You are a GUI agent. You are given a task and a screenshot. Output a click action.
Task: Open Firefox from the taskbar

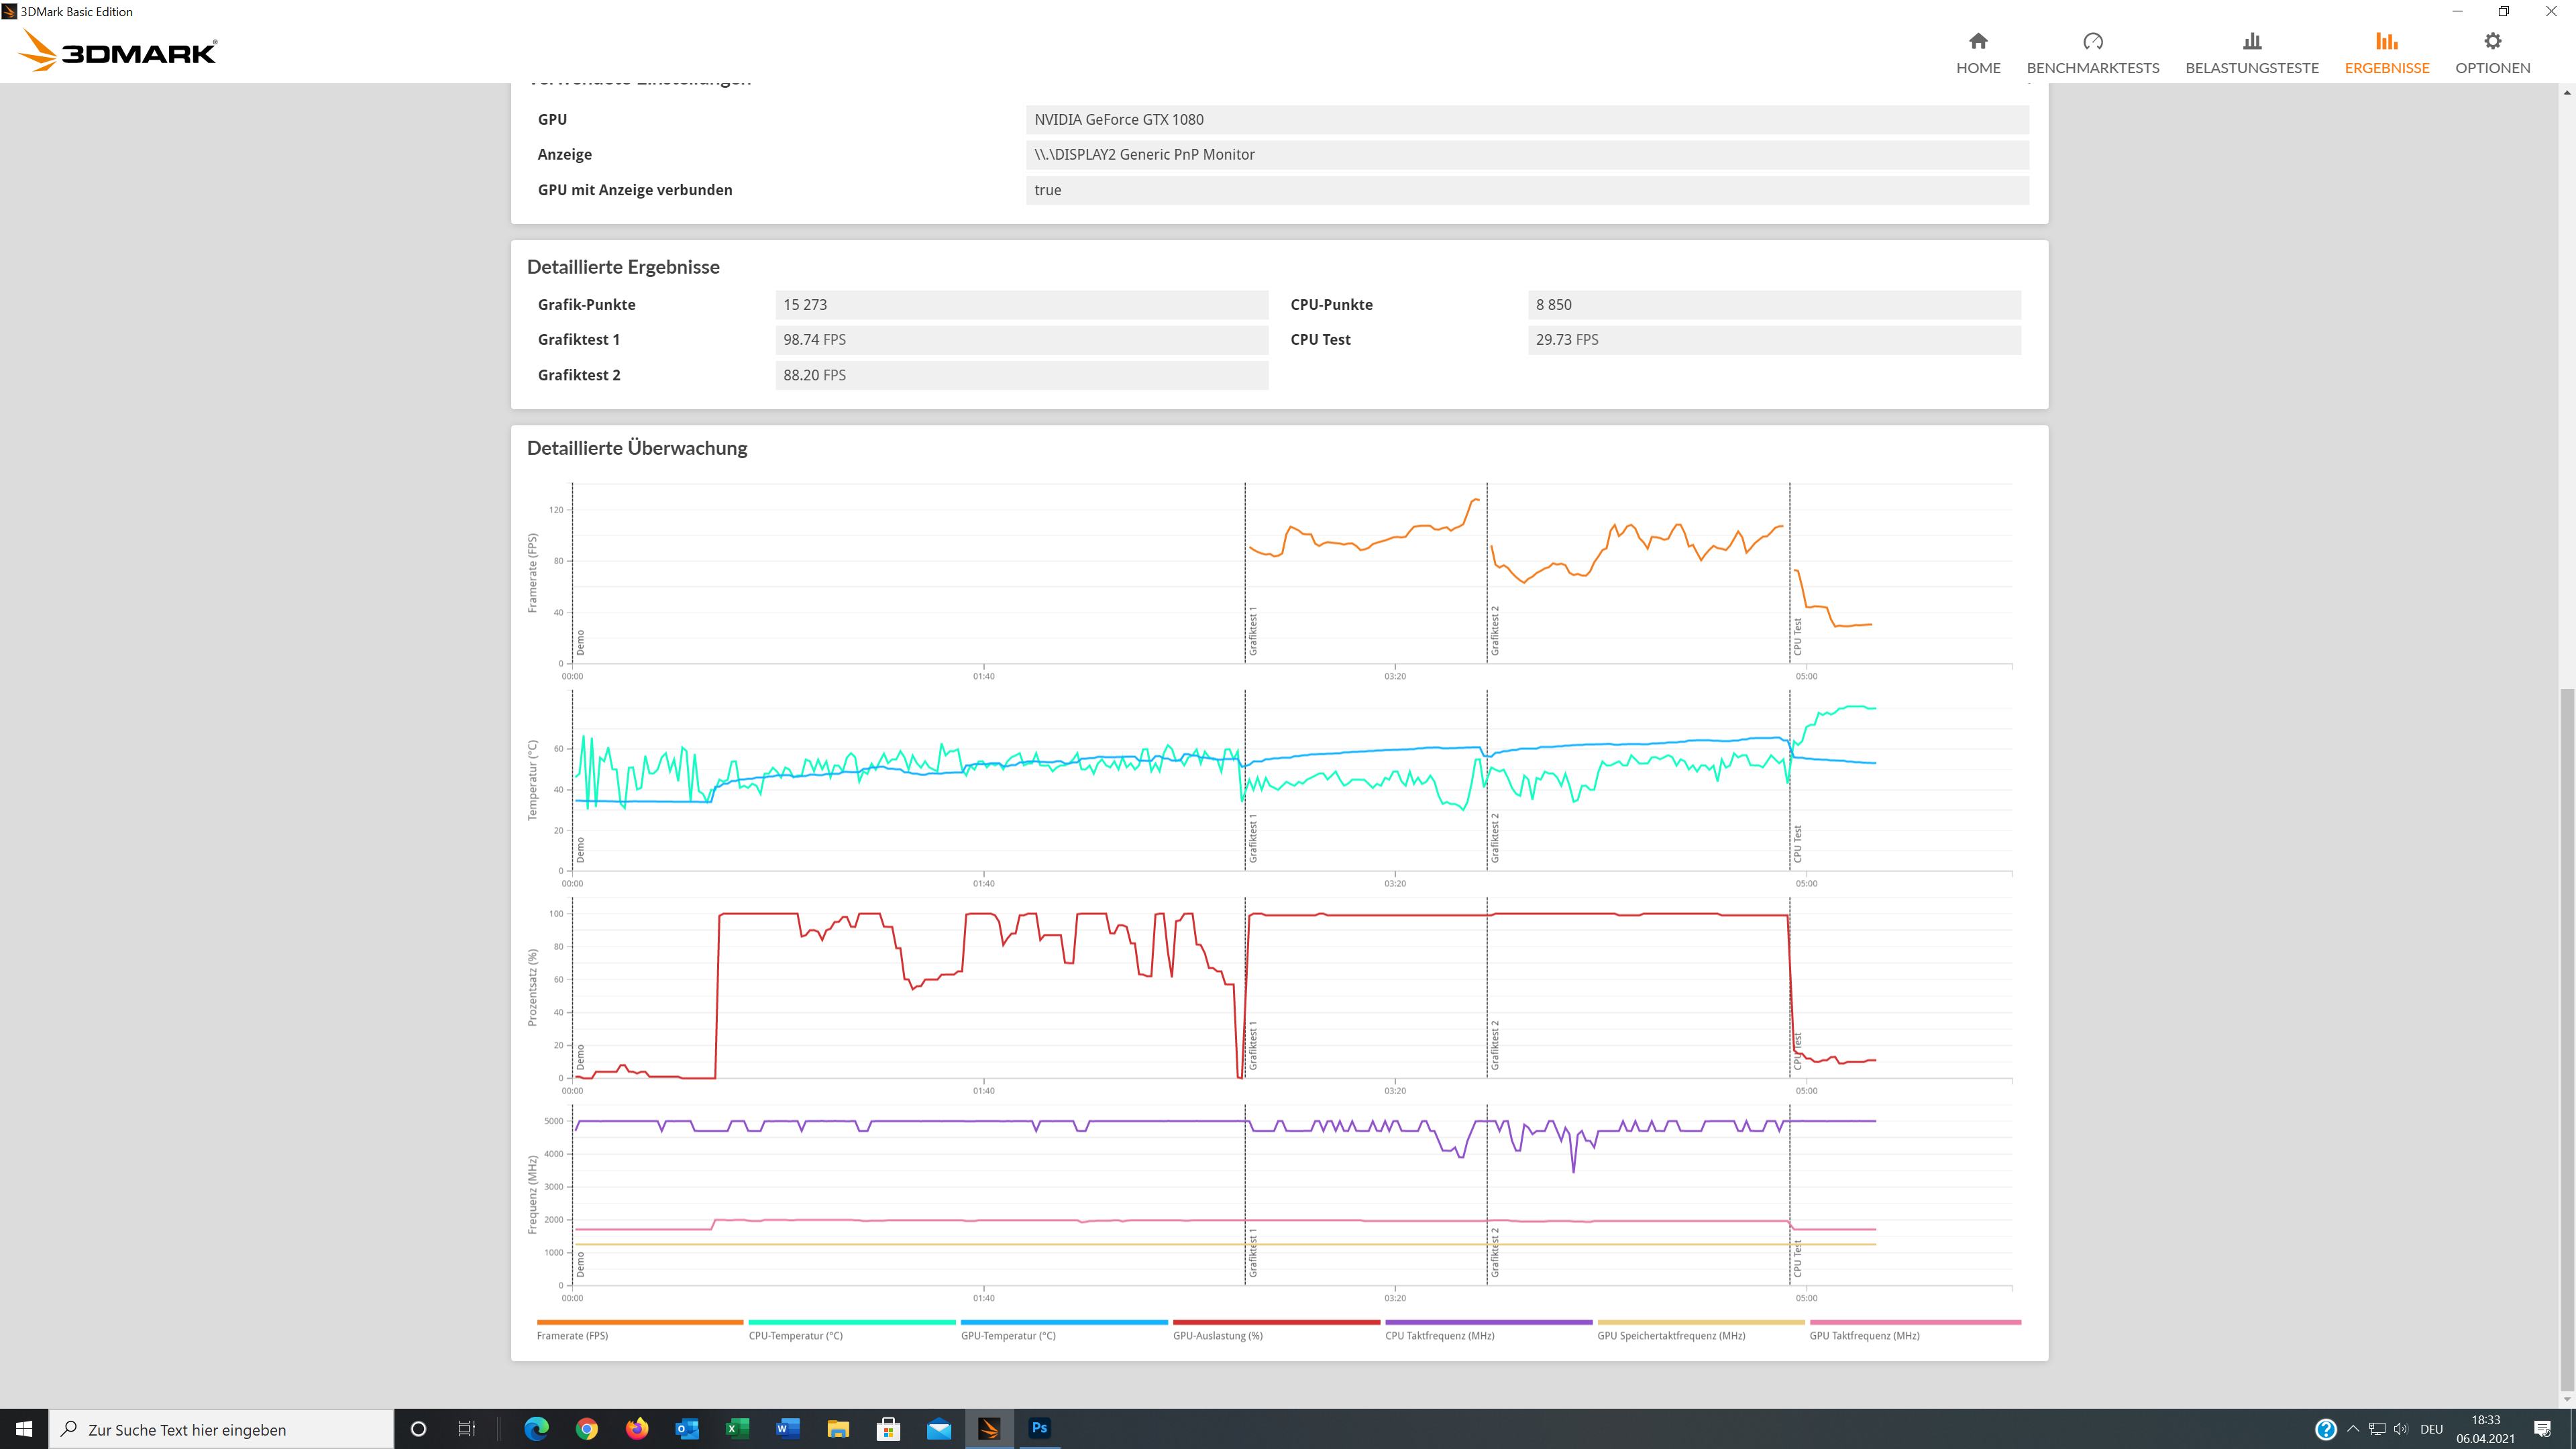tap(636, 1428)
